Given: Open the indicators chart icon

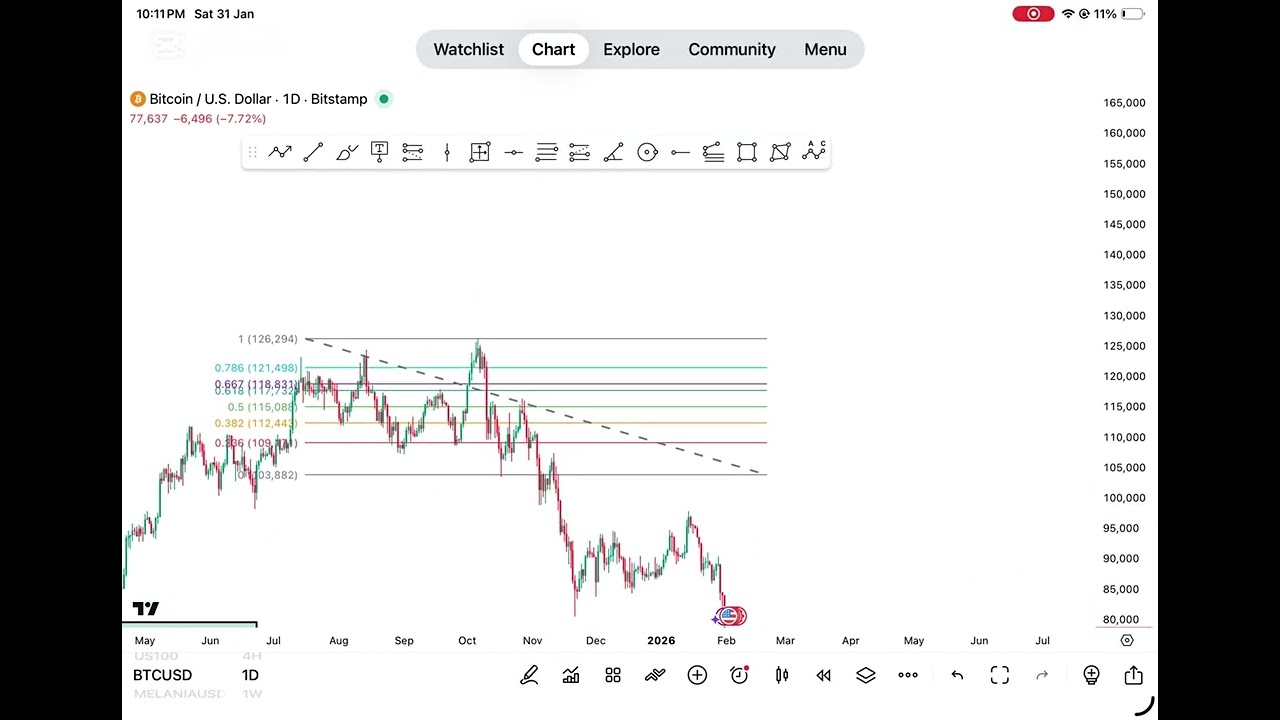Looking at the screenshot, I should tap(571, 676).
